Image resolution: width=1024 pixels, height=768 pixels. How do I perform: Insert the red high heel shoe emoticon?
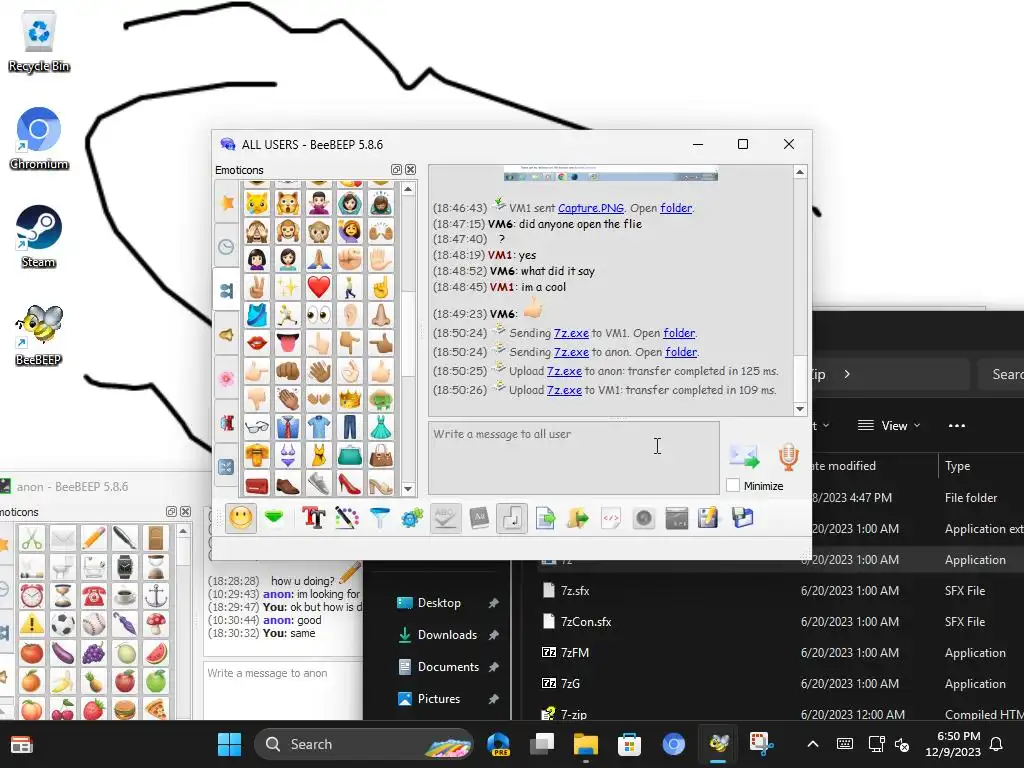[x=350, y=484]
